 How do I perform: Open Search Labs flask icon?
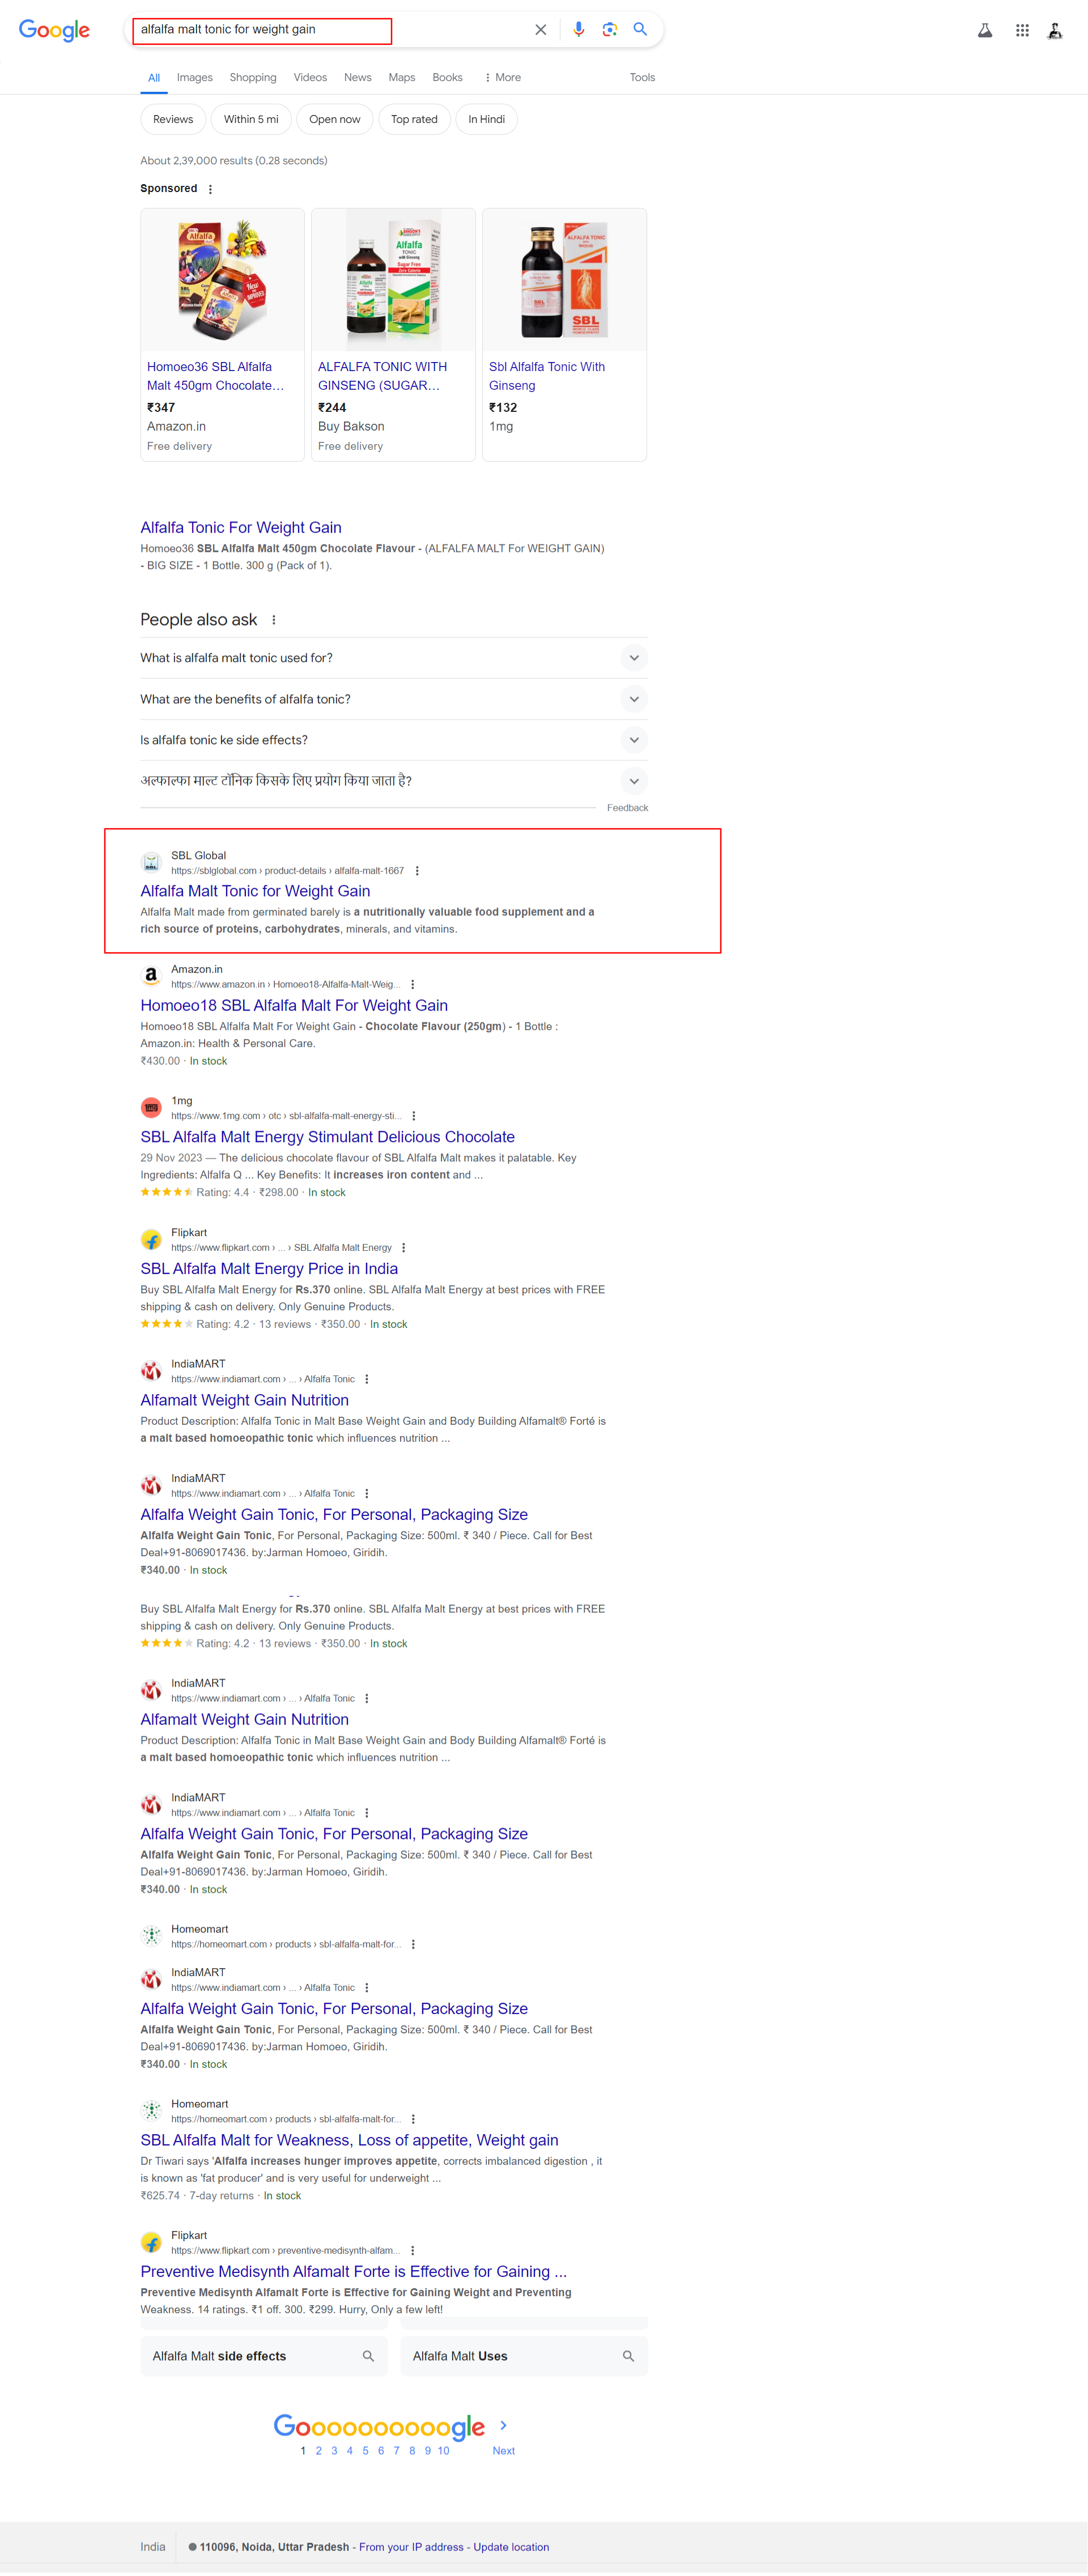(x=984, y=31)
